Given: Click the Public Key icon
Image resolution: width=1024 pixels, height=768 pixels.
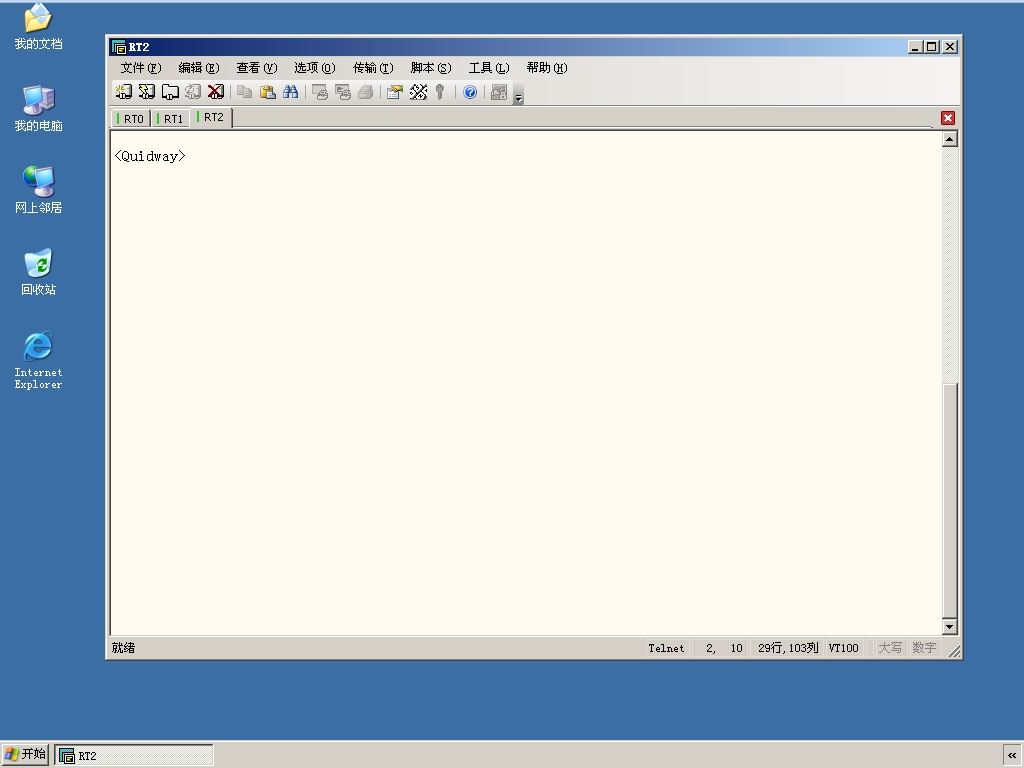Looking at the screenshot, I should point(440,92).
